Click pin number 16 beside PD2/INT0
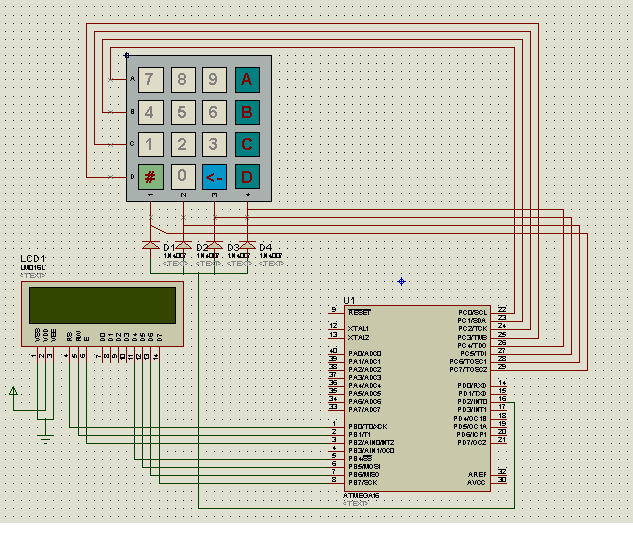 point(502,399)
